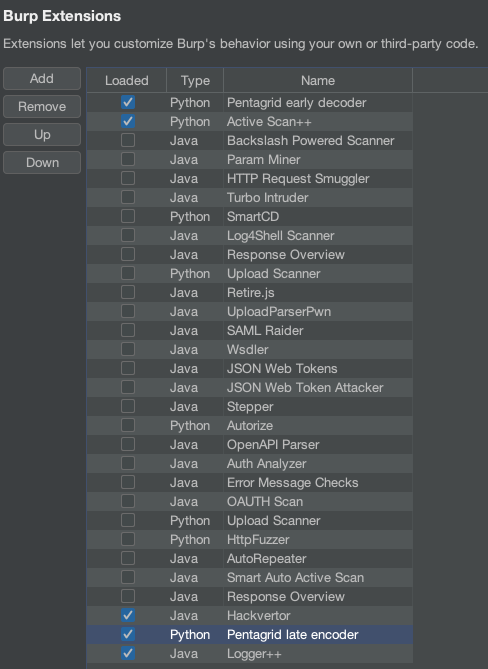The width and height of the screenshot is (488, 669).
Task: Select the Turbo Intruder name
Action: [267, 198]
